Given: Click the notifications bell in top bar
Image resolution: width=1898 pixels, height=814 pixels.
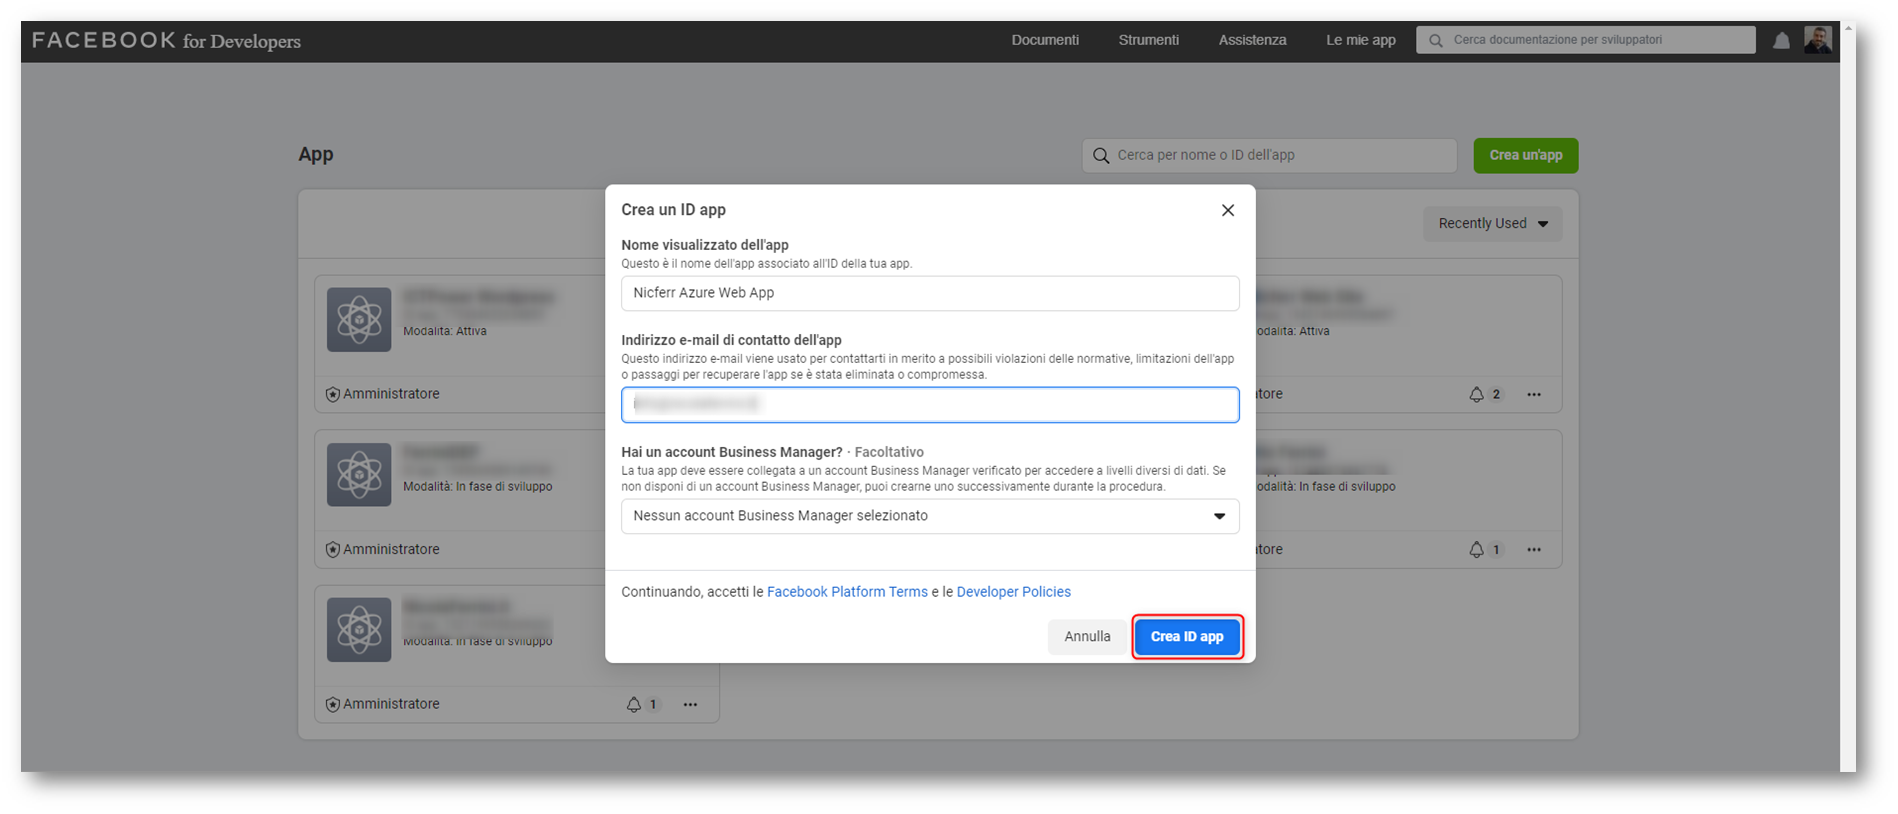Looking at the screenshot, I should (1781, 41).
